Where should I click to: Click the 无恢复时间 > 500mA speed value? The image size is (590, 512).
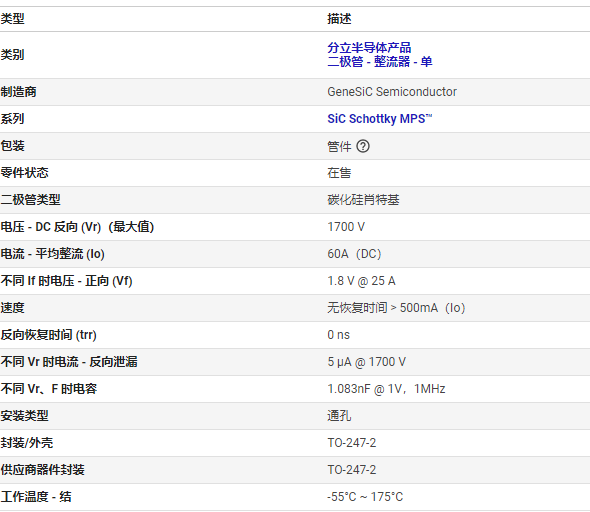[x=396, y=308]
